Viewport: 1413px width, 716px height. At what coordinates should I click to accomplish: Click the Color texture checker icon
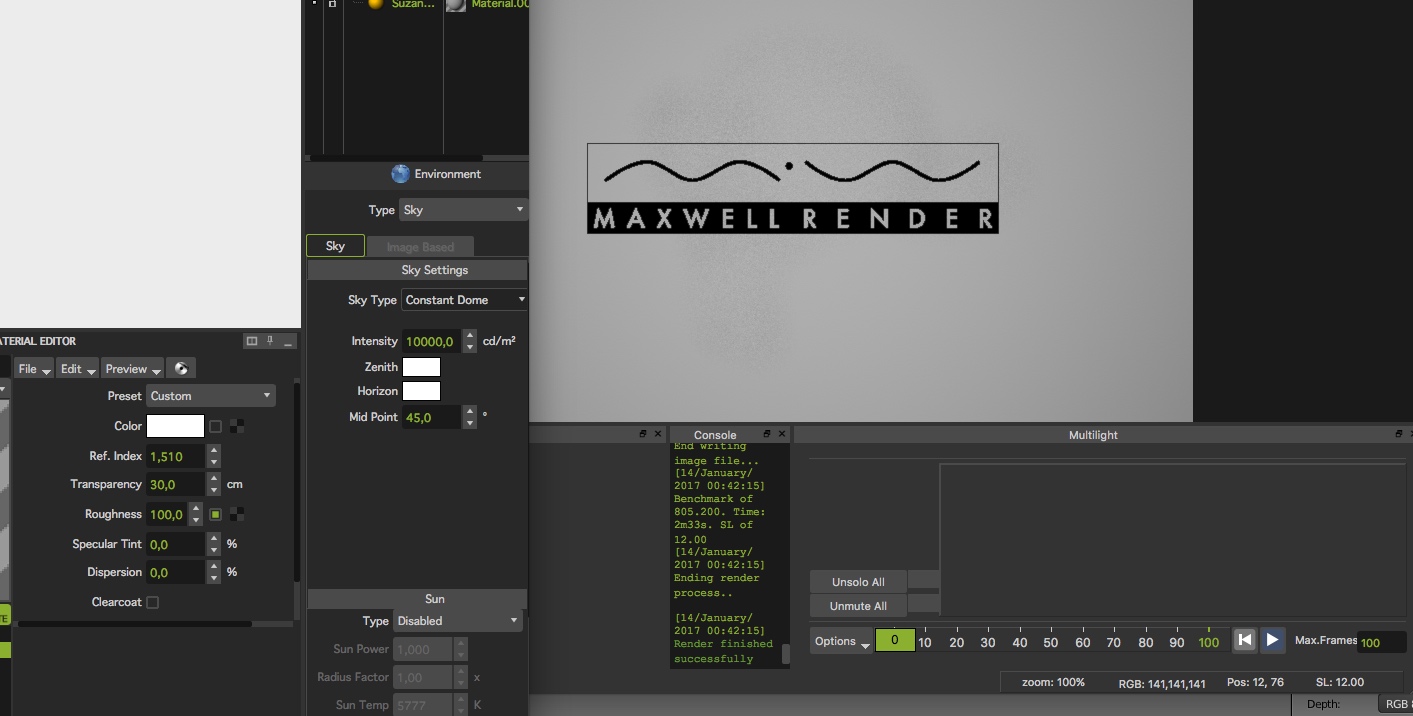237,427
